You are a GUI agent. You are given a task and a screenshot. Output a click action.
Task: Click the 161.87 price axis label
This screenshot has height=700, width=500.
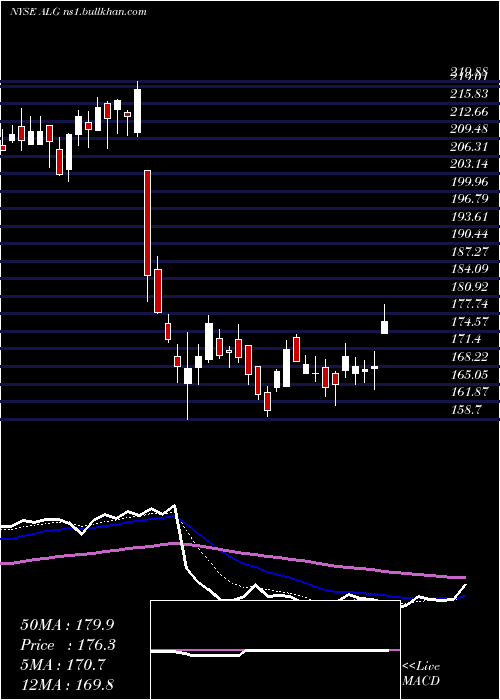click(469, 392)
